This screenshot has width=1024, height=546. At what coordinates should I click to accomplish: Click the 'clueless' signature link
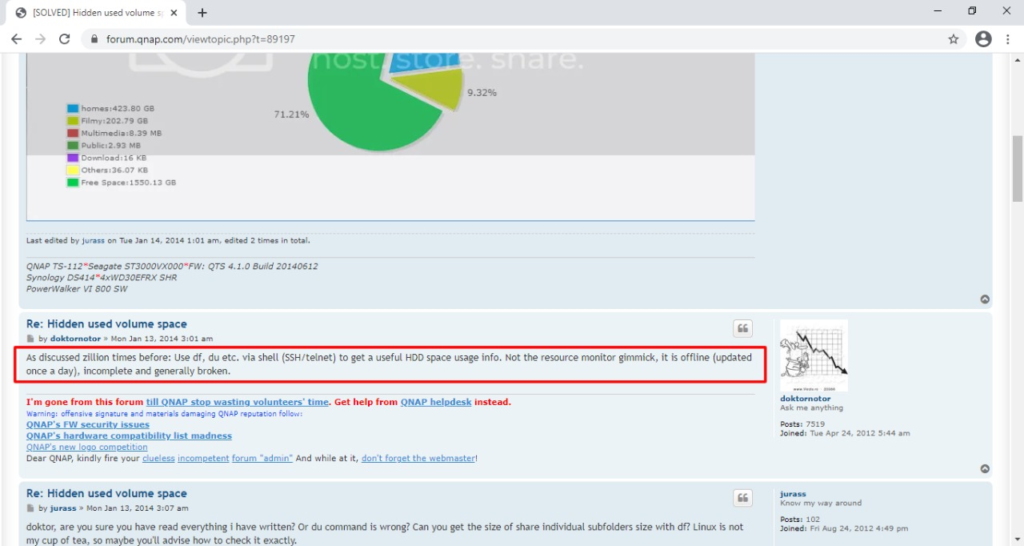[x=159, y=458]
